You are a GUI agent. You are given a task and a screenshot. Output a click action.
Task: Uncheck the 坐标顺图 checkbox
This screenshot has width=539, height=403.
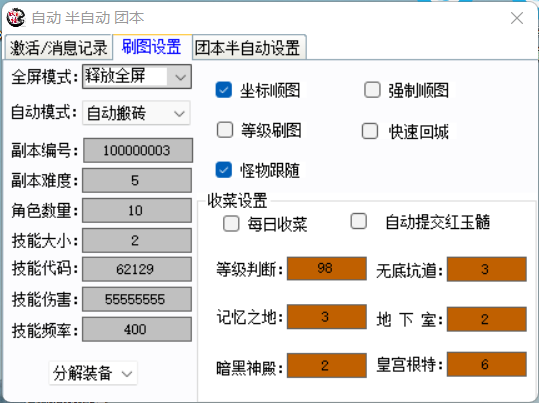tap(223, 90)
